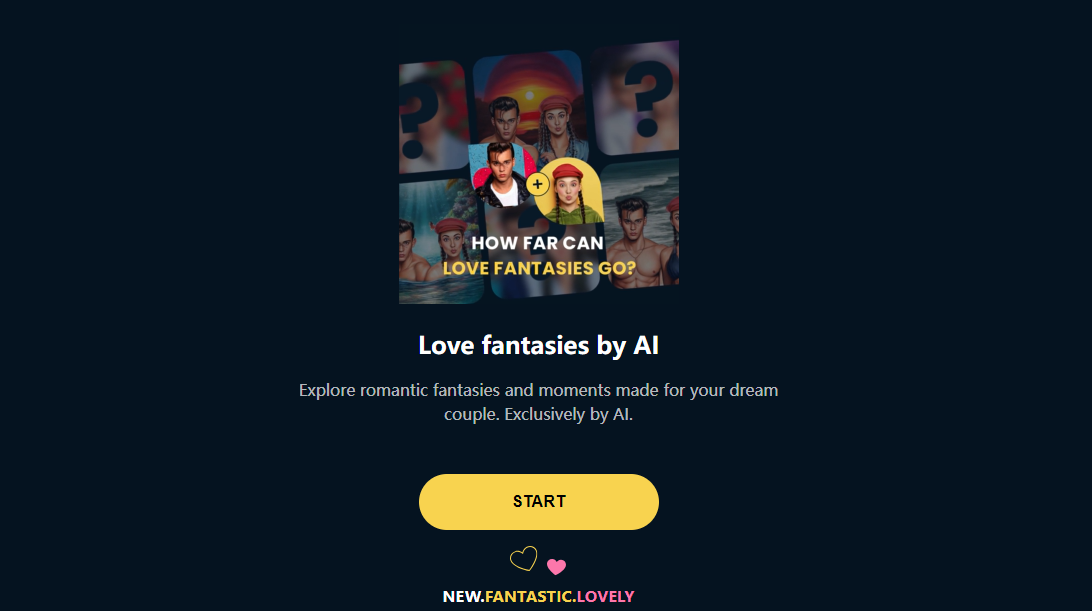Click the yellow plus icon between portraits
Viewport: 1092px width, 611px height.
tap(537, 185)
